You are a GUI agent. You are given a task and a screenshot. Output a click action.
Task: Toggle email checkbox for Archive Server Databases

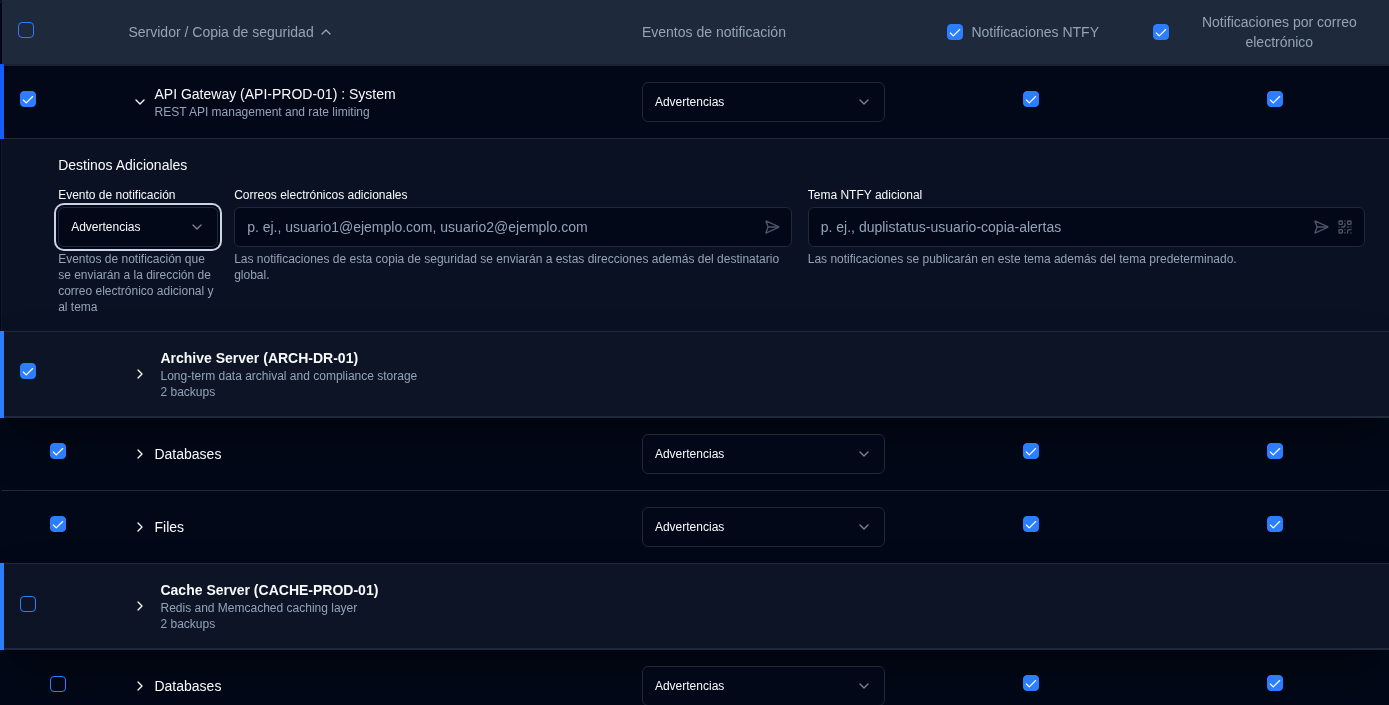click(1275, 451)
